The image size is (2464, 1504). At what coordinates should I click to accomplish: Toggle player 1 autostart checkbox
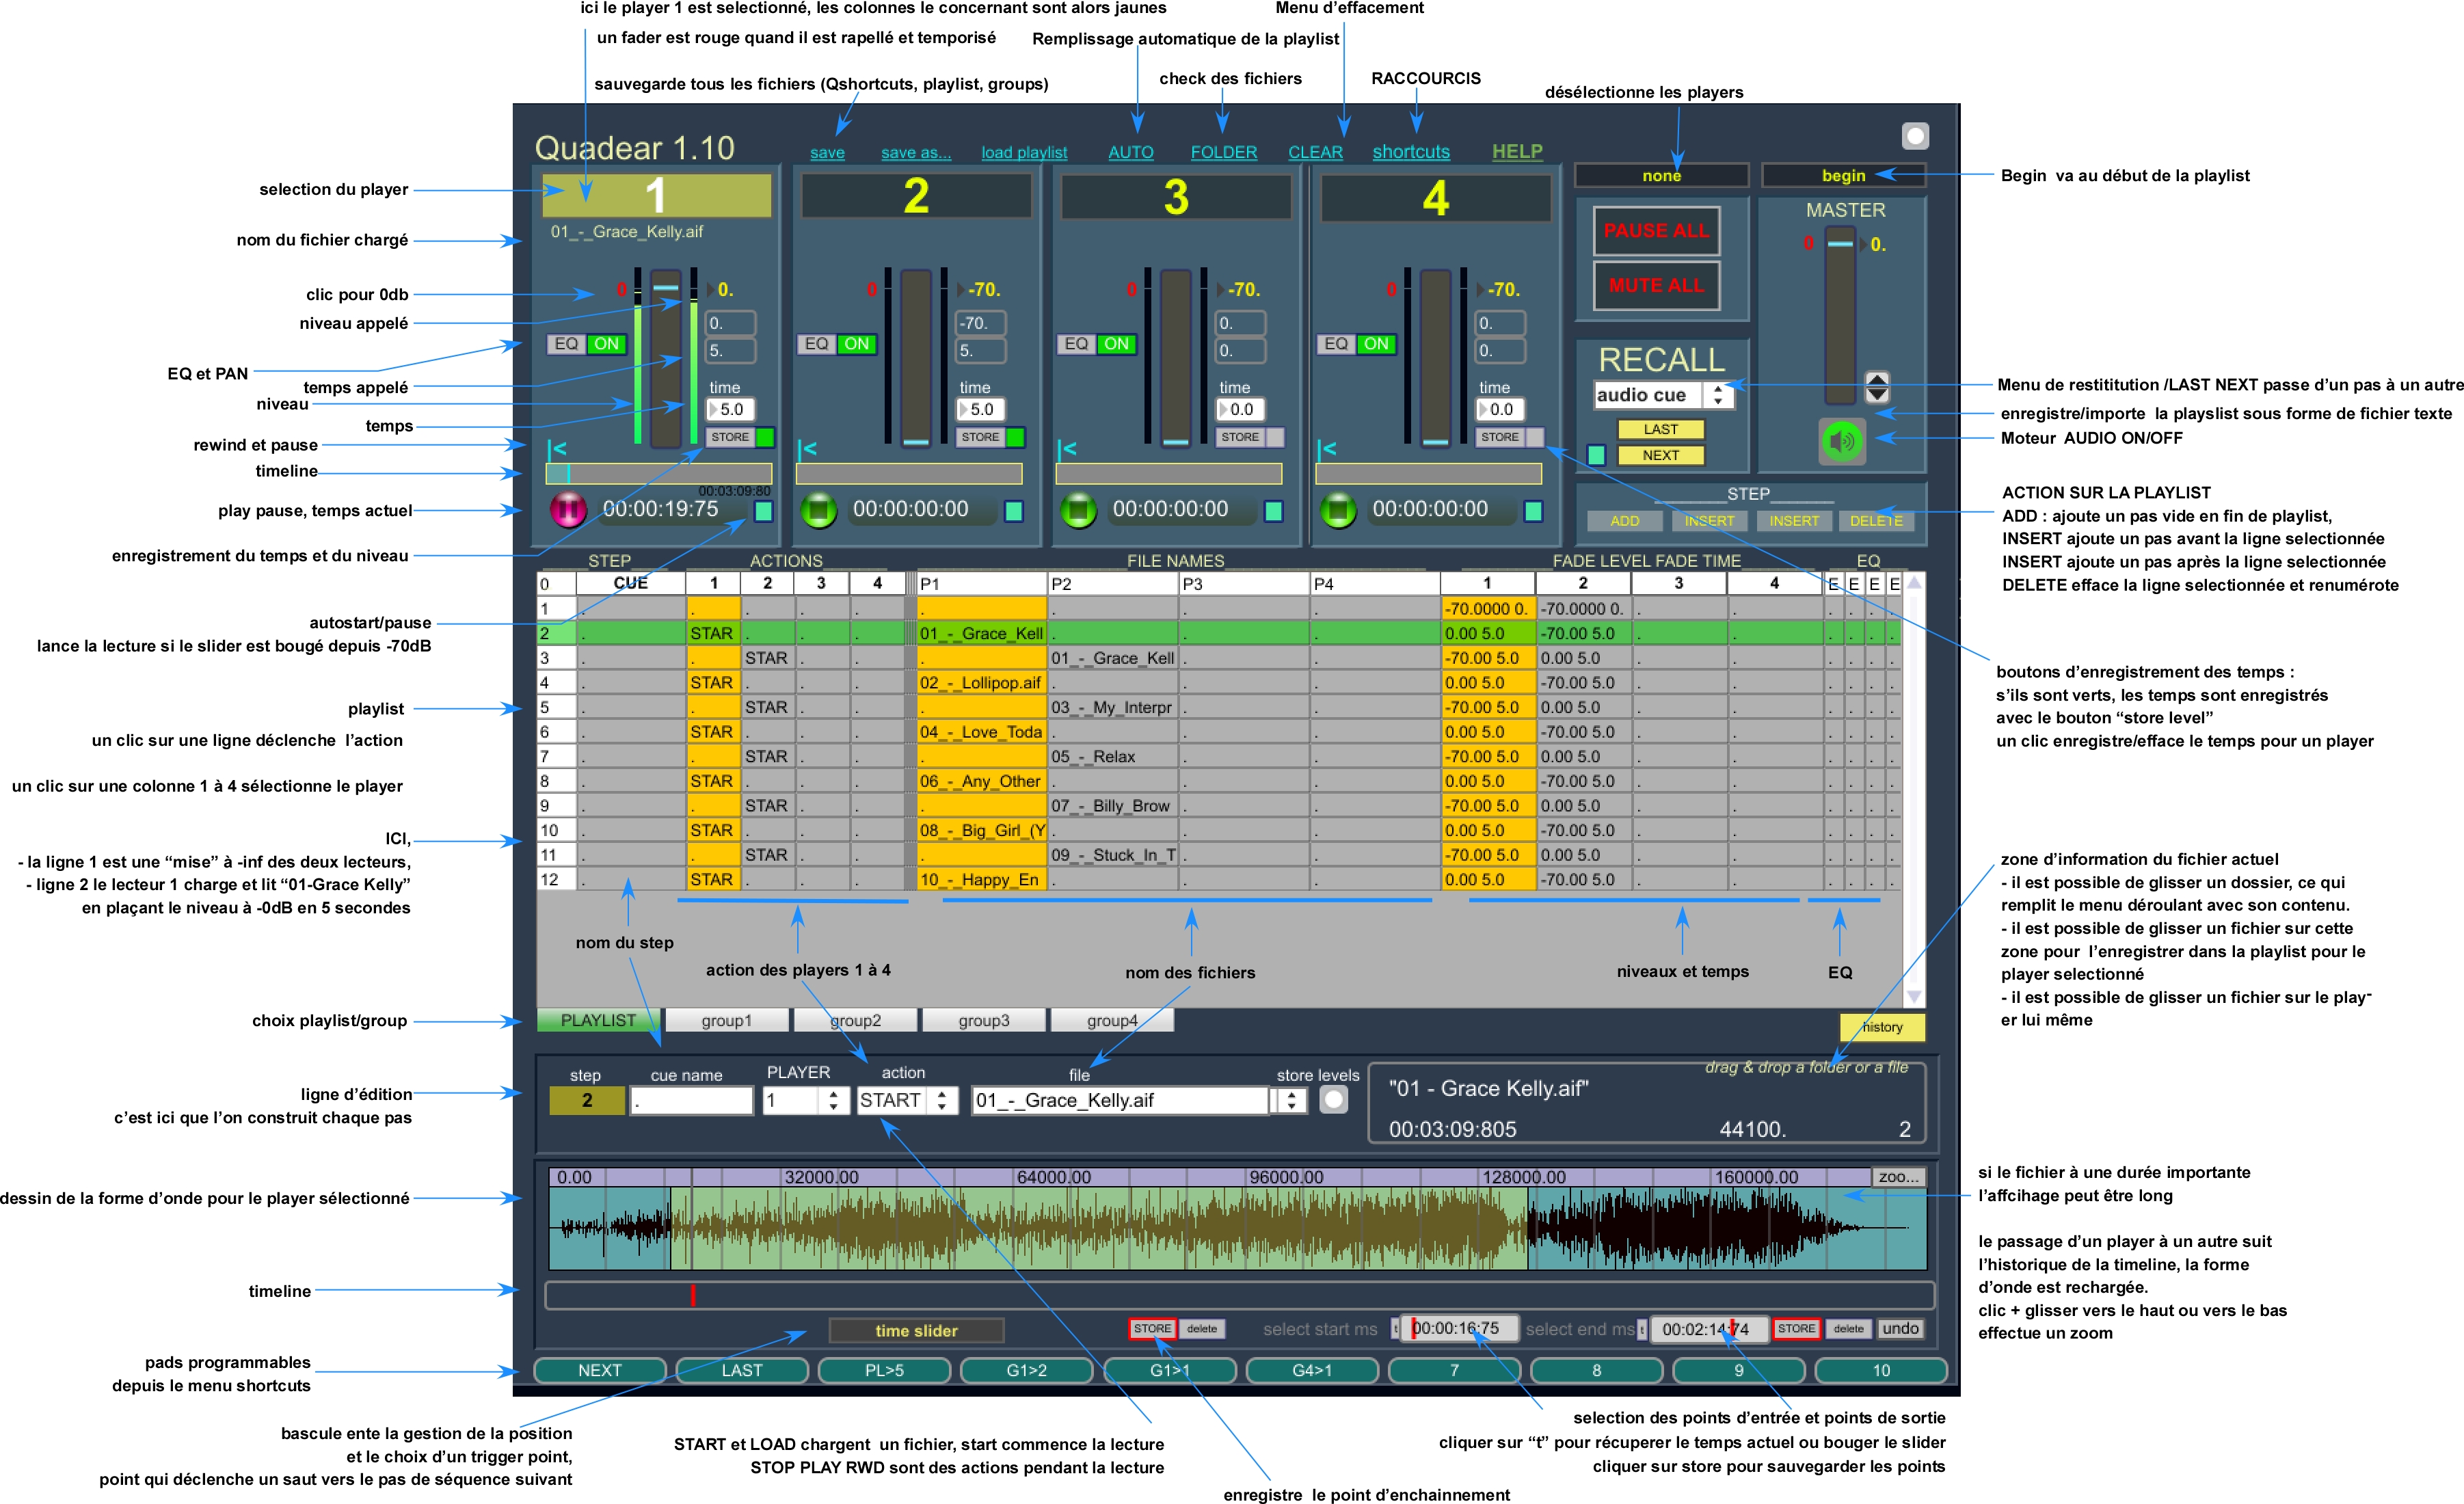pyautogui.click(x=763, y=511)
